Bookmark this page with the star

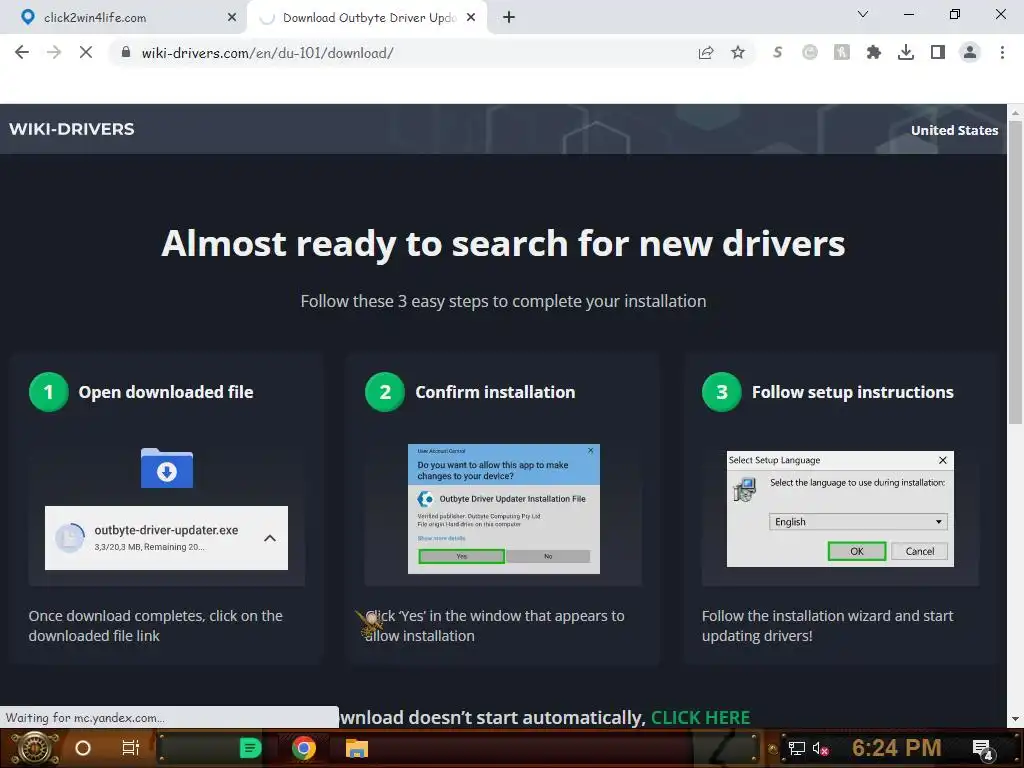coord(738,52)
